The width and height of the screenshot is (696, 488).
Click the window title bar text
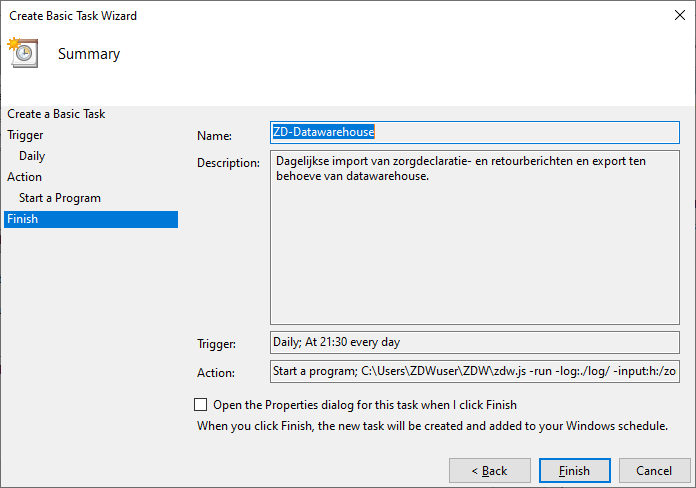[74, 16]
